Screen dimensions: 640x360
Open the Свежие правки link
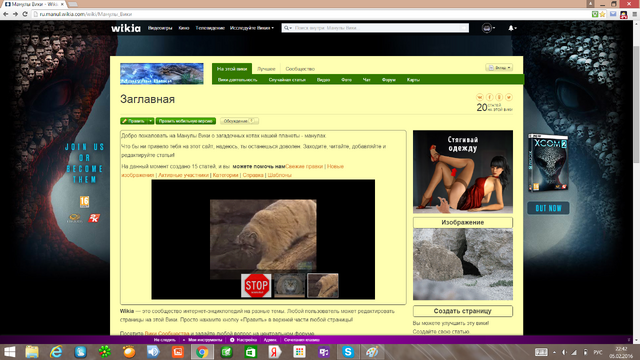pos(304,167)
